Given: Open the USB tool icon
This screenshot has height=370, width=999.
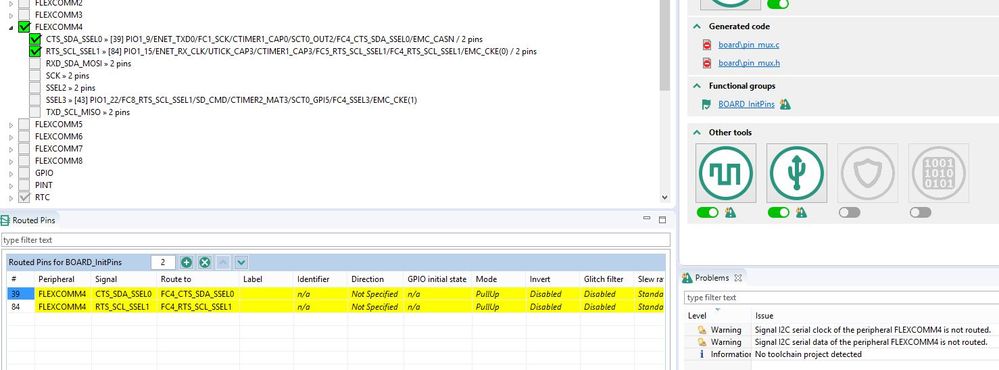Looking at the screenshot, I should (x=796, y=173).
